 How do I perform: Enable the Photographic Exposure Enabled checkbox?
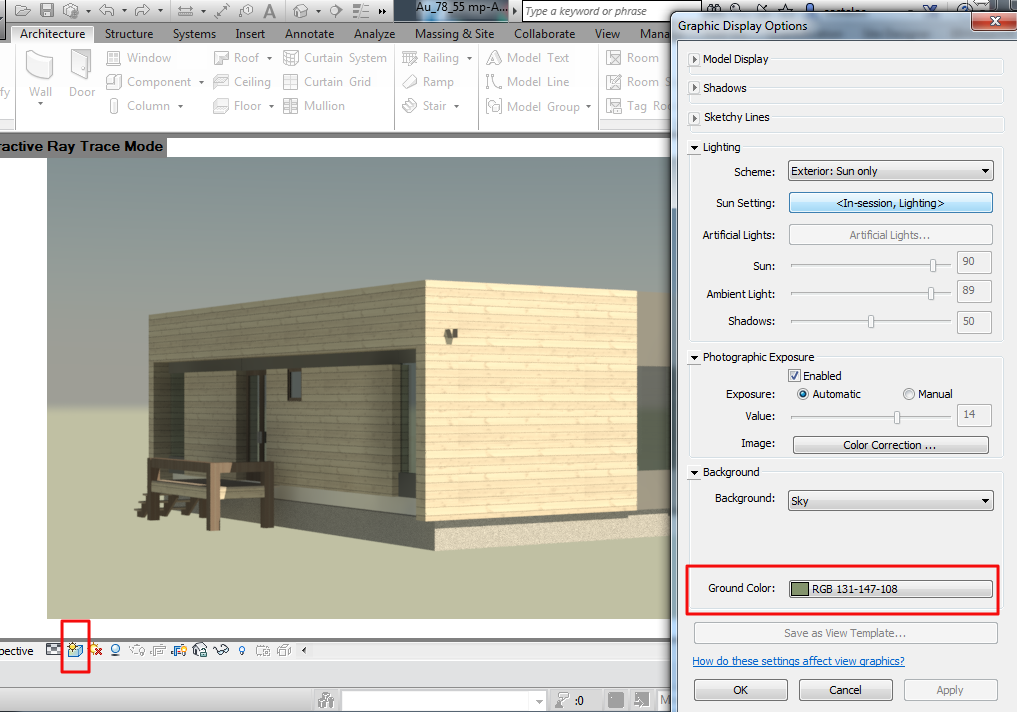793,375
